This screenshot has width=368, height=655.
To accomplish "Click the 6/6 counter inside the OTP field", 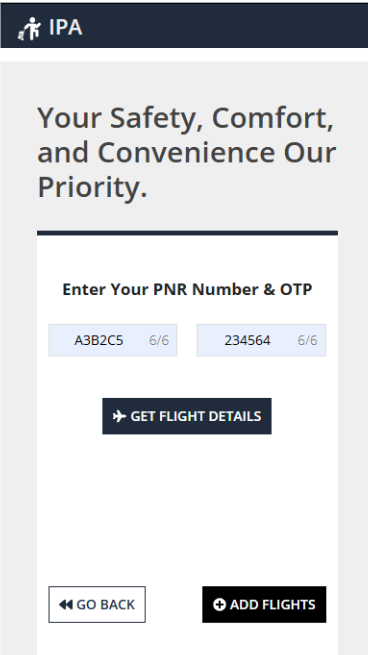I will [x=307, y=340].
